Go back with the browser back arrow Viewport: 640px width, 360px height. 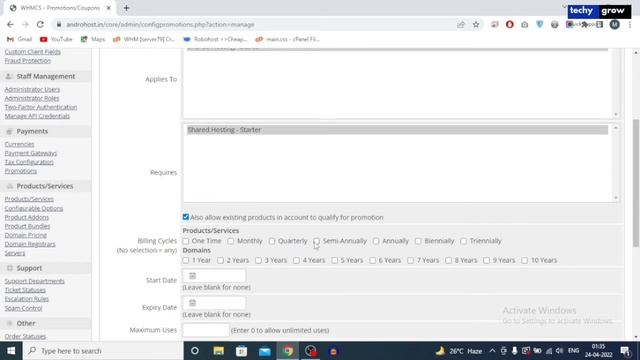coord(10,24)
